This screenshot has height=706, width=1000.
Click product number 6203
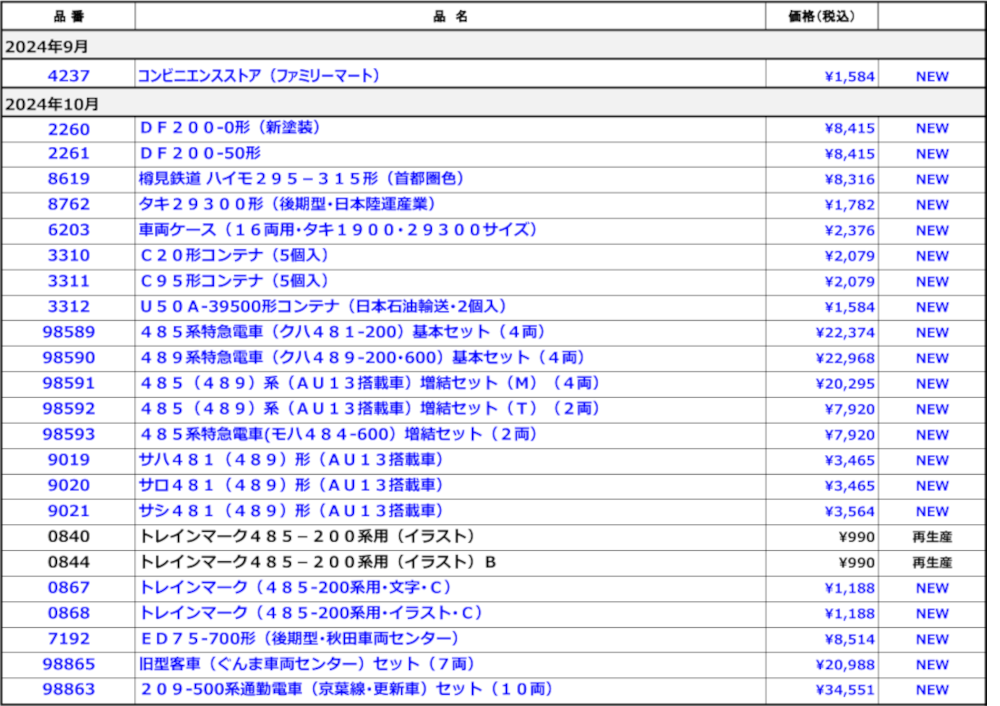68,230
